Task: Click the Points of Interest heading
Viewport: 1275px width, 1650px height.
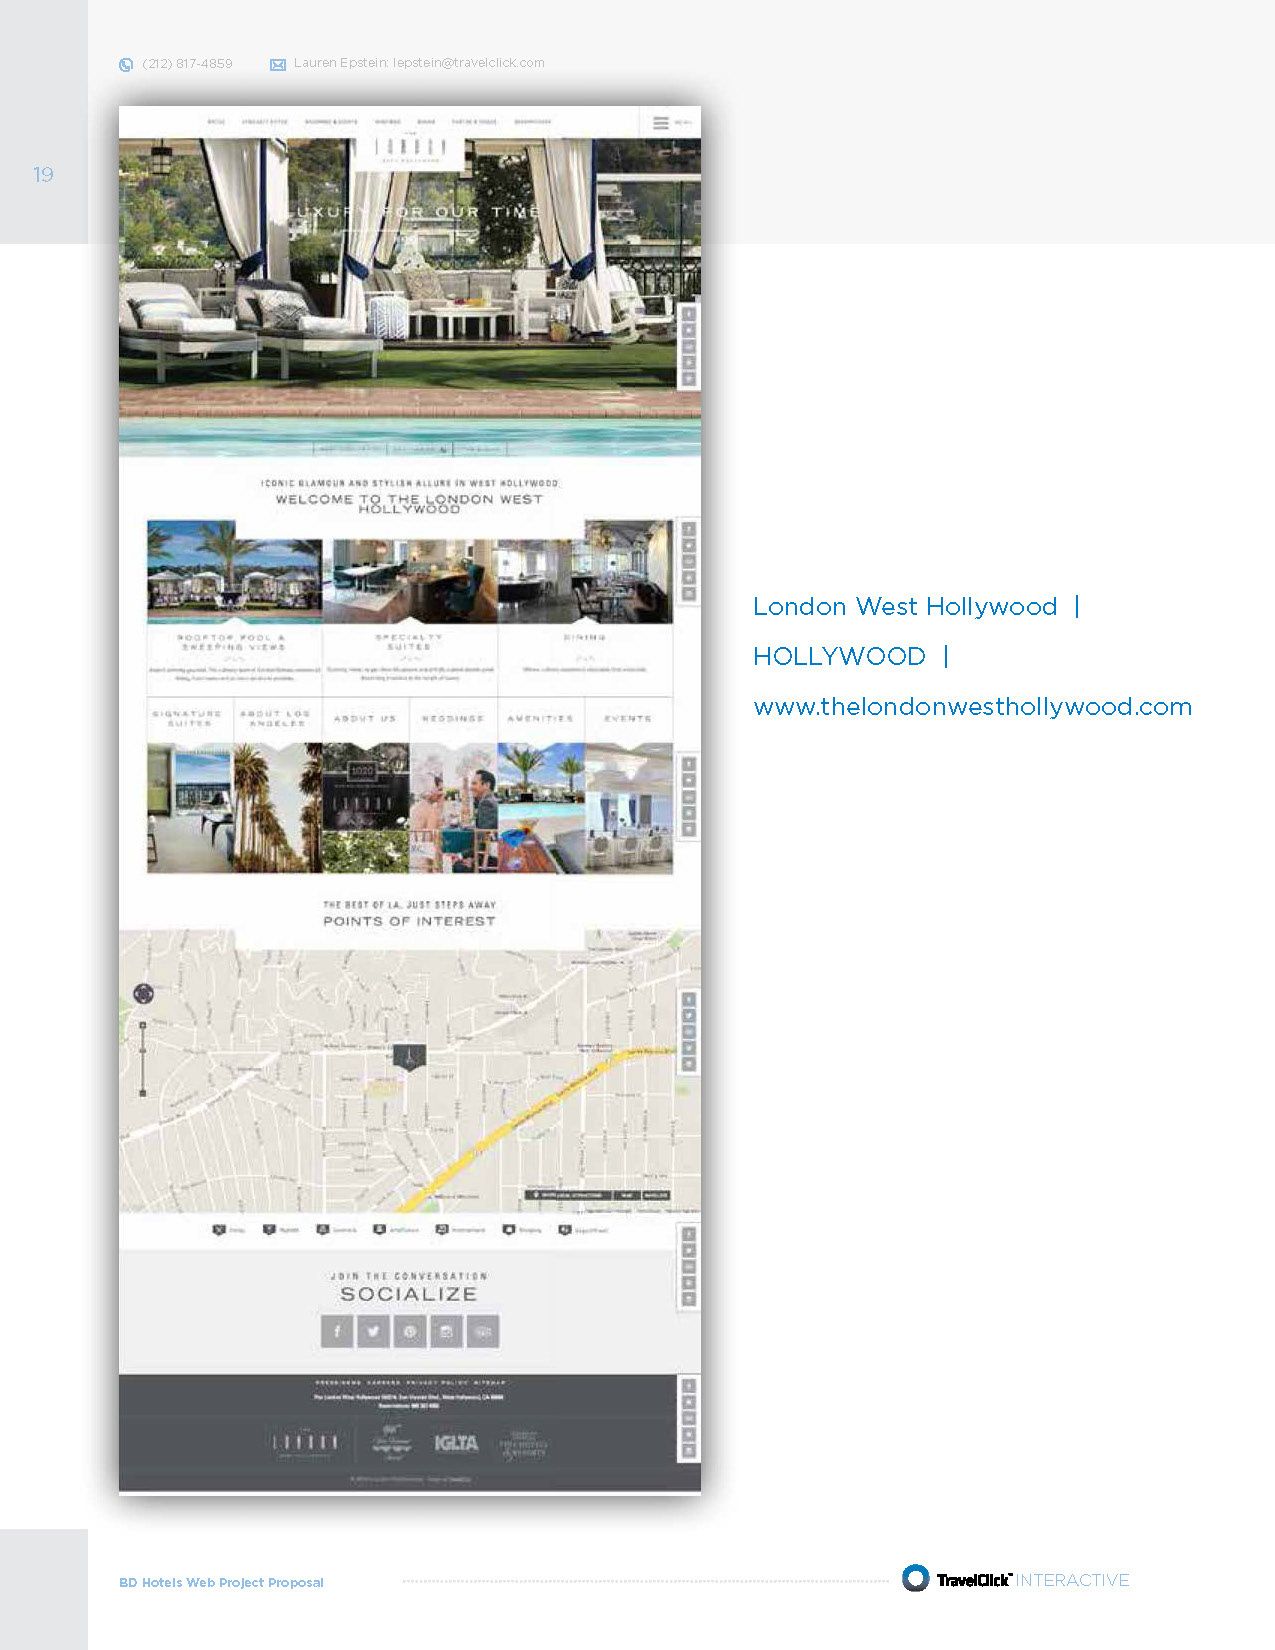Action: coord(409,921)
